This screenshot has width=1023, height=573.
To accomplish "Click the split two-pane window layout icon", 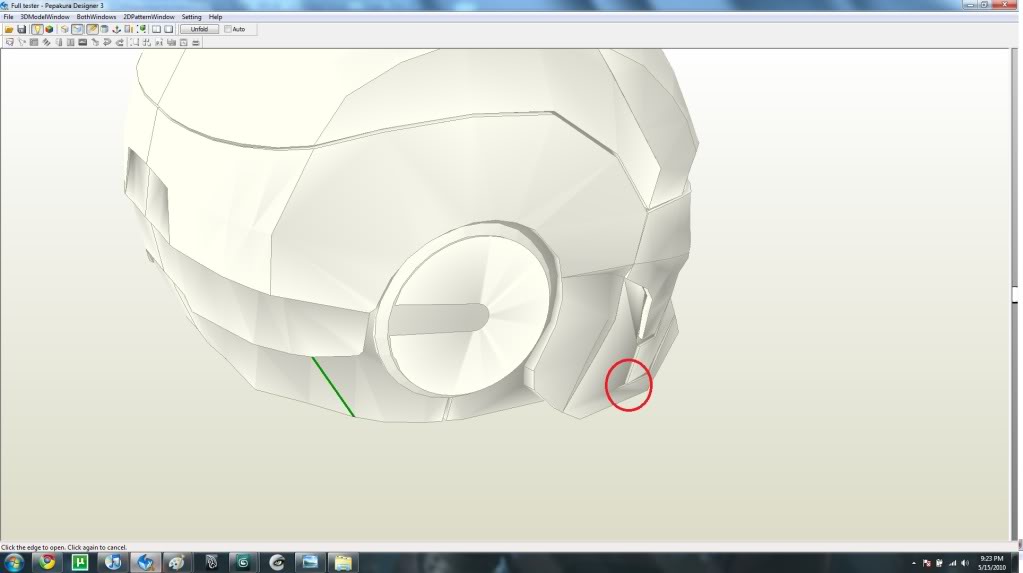I will [x=157, y=29].
